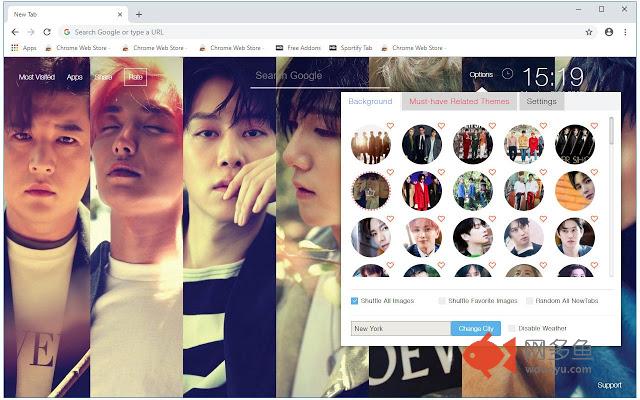Enable Shuffle Favorite Images checkbox

[442, 301]
